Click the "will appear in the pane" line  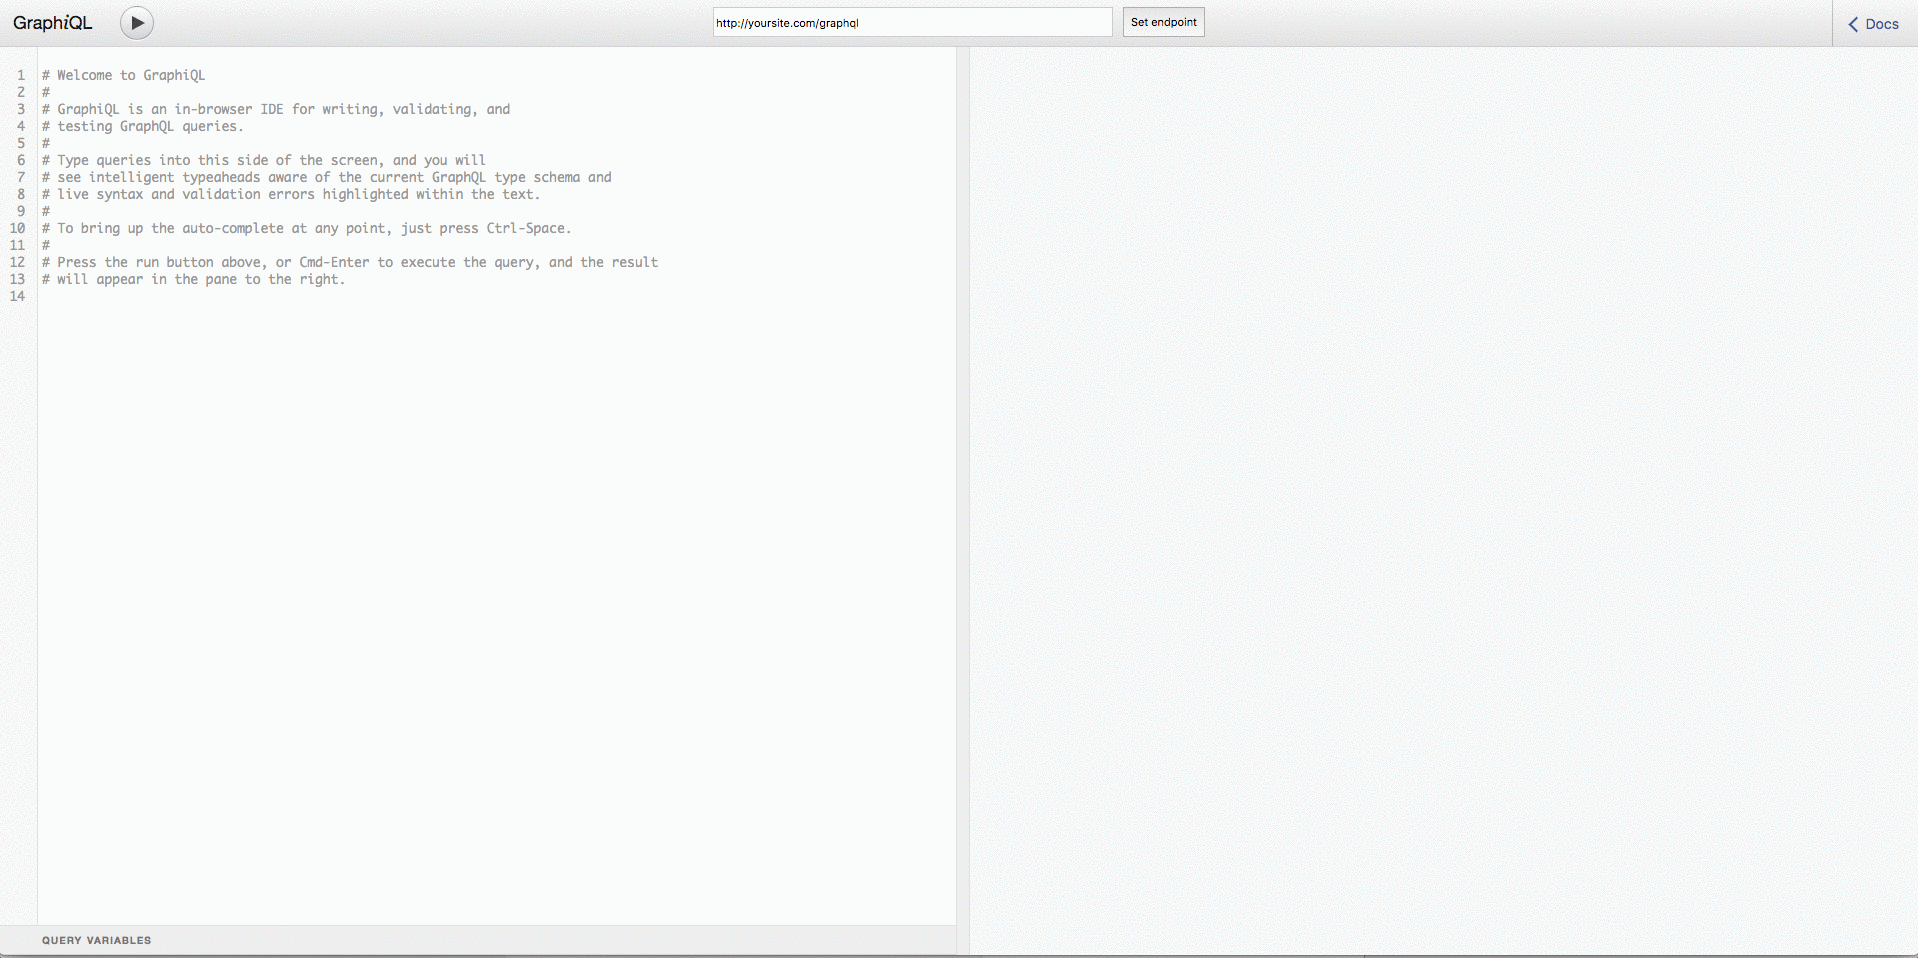200,279
